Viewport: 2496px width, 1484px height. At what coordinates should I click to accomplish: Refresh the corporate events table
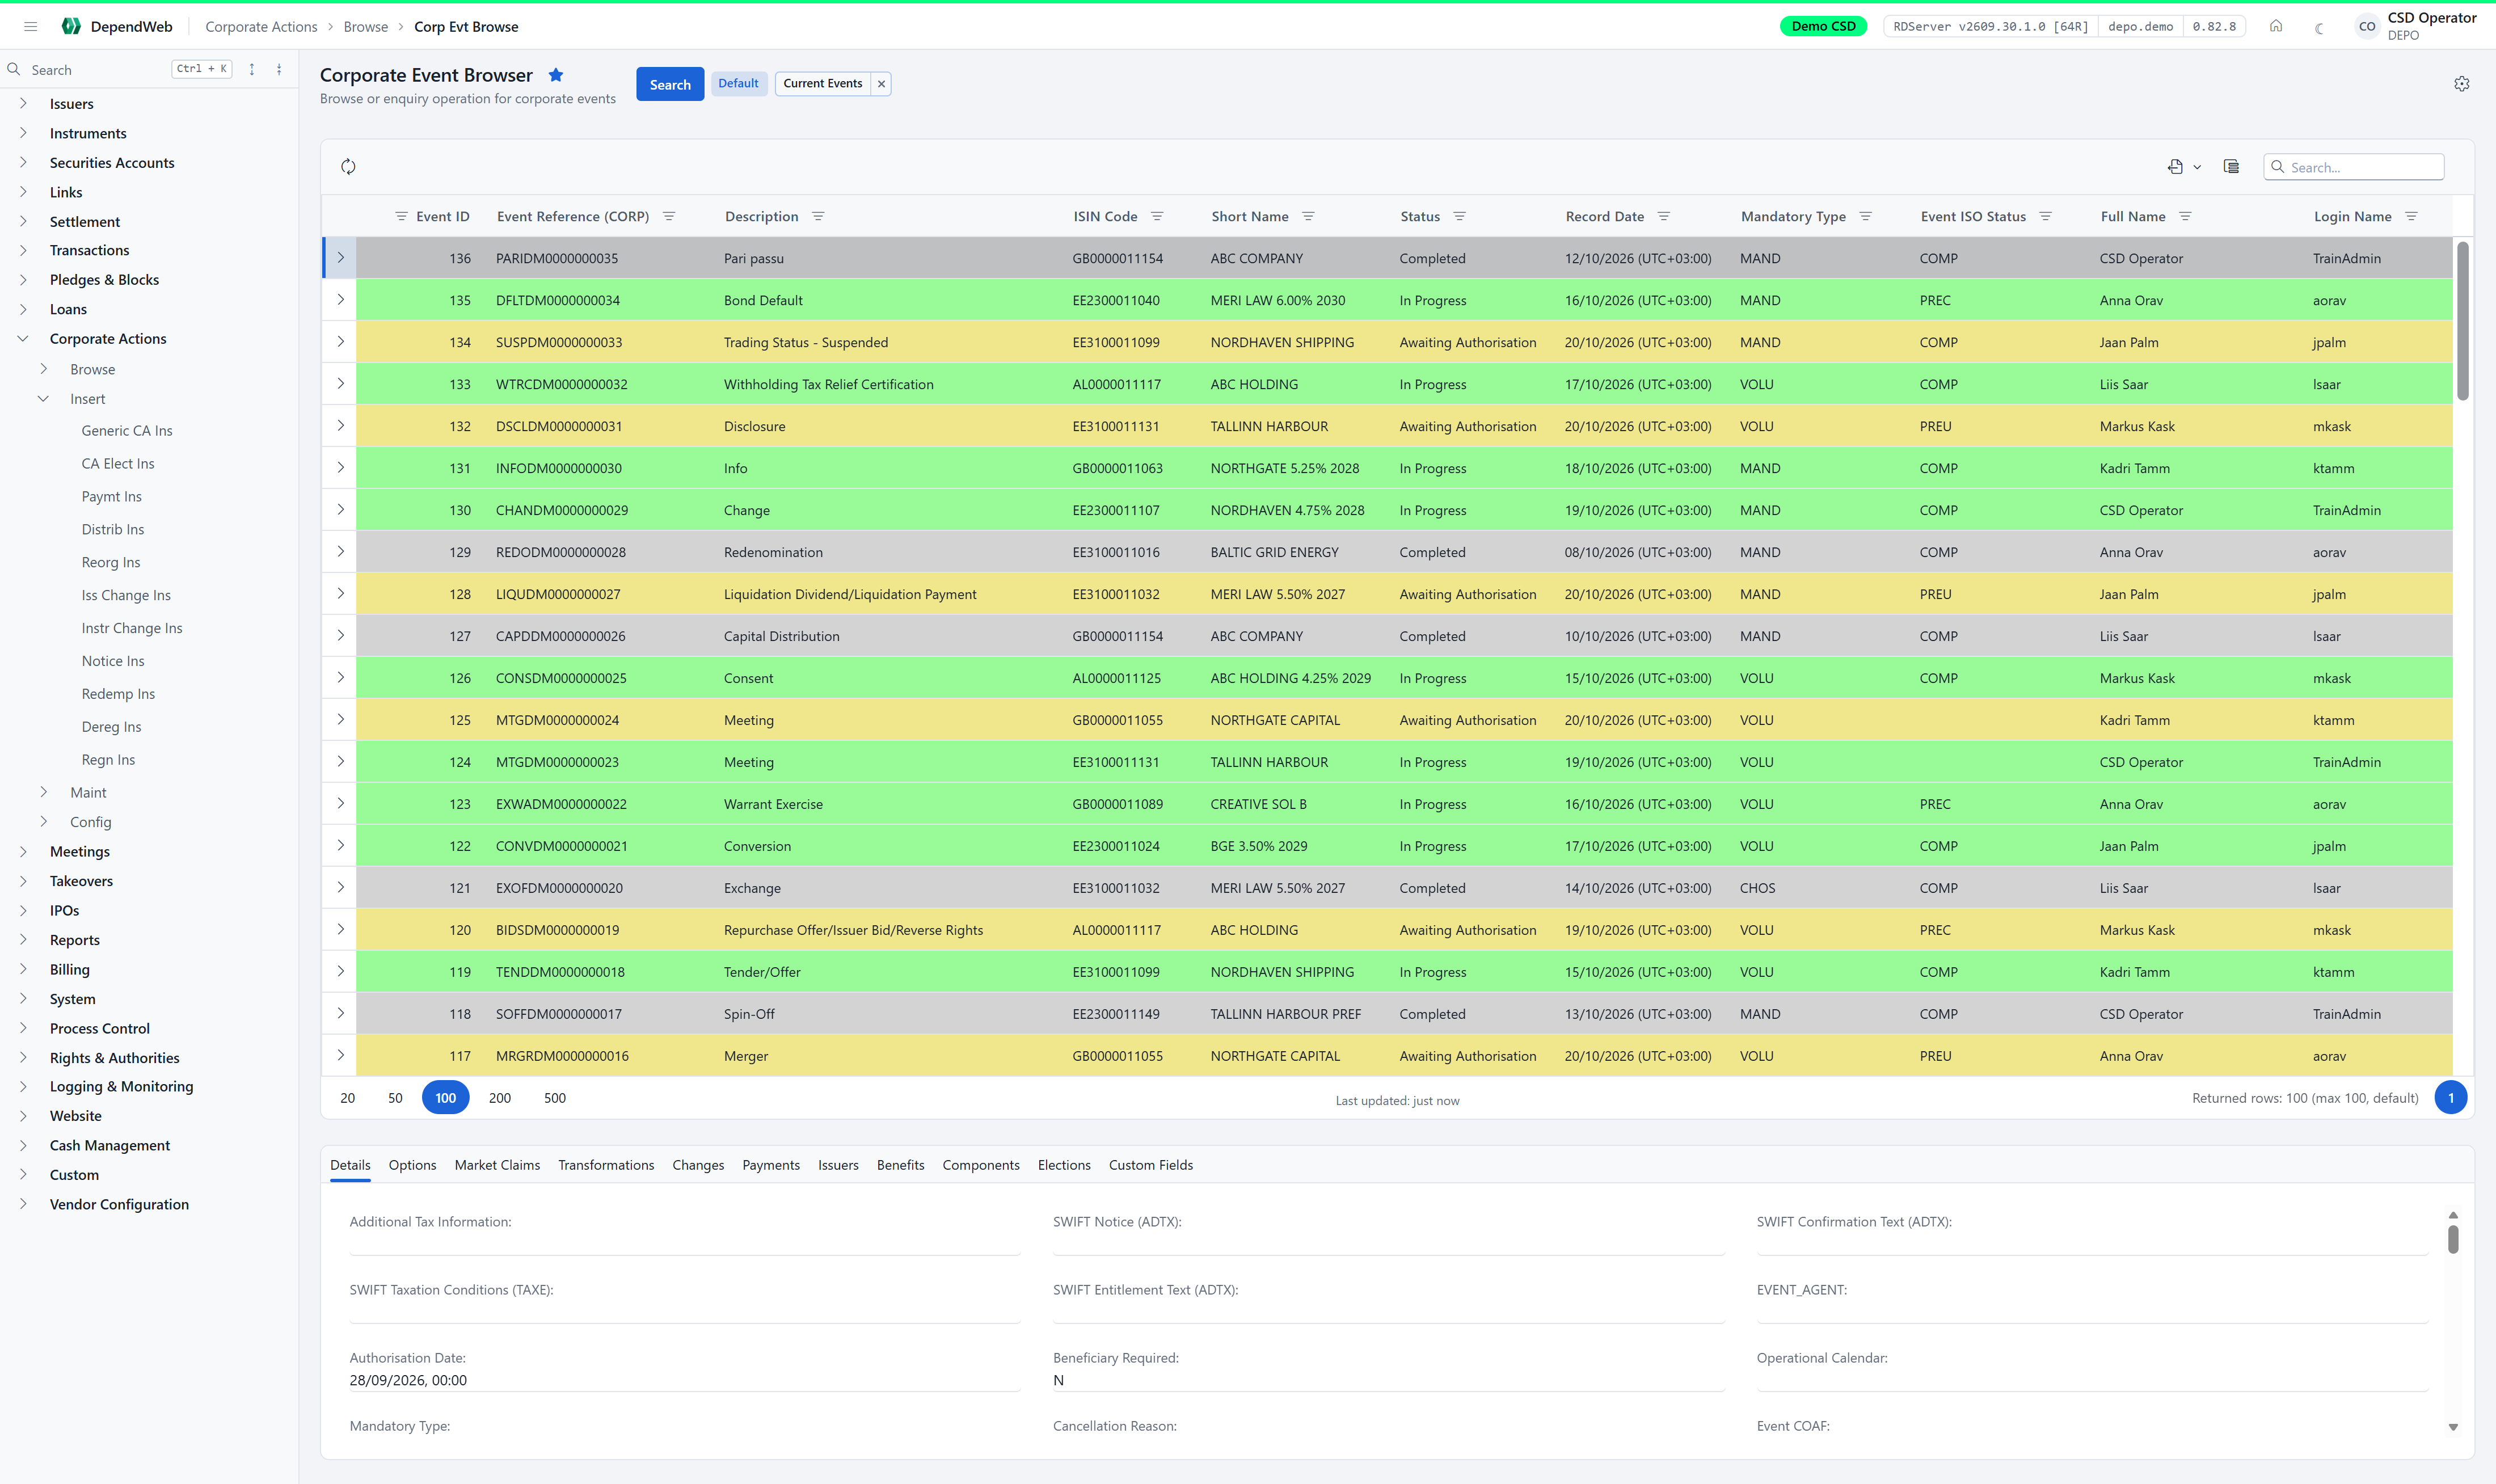pos(348,167)
